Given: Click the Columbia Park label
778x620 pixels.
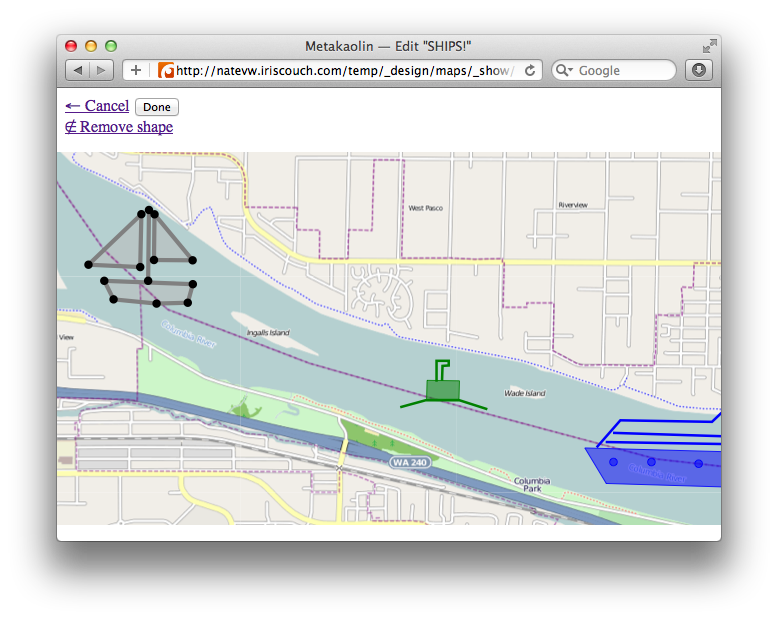Looking at the screenshot, I should tap(532, 485).
